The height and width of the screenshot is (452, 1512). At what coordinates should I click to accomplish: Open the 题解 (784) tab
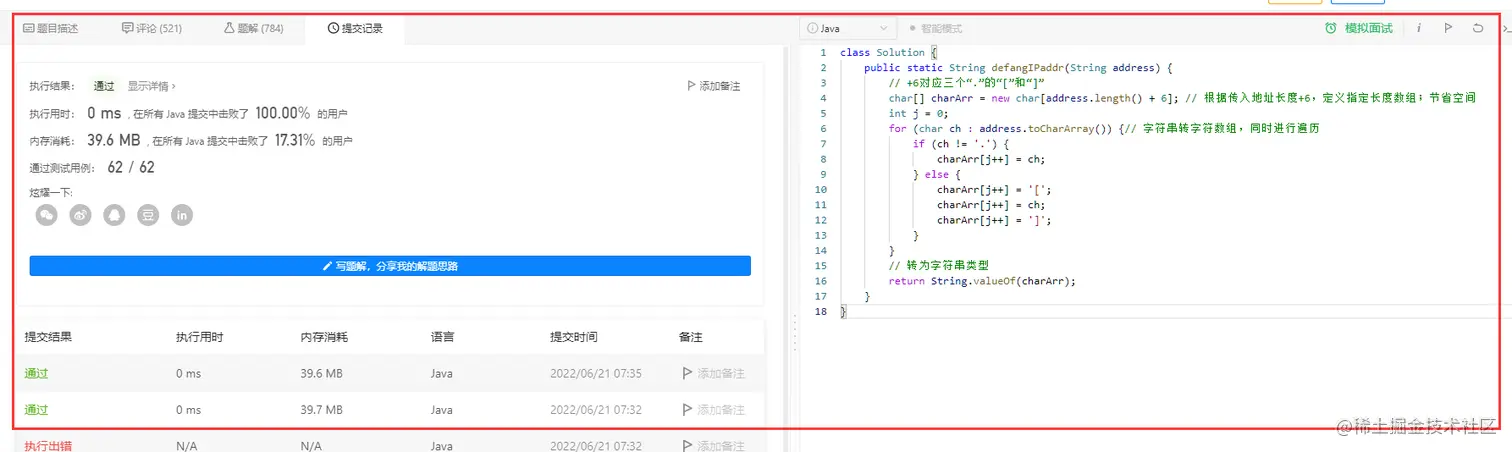tap(254, 29)
